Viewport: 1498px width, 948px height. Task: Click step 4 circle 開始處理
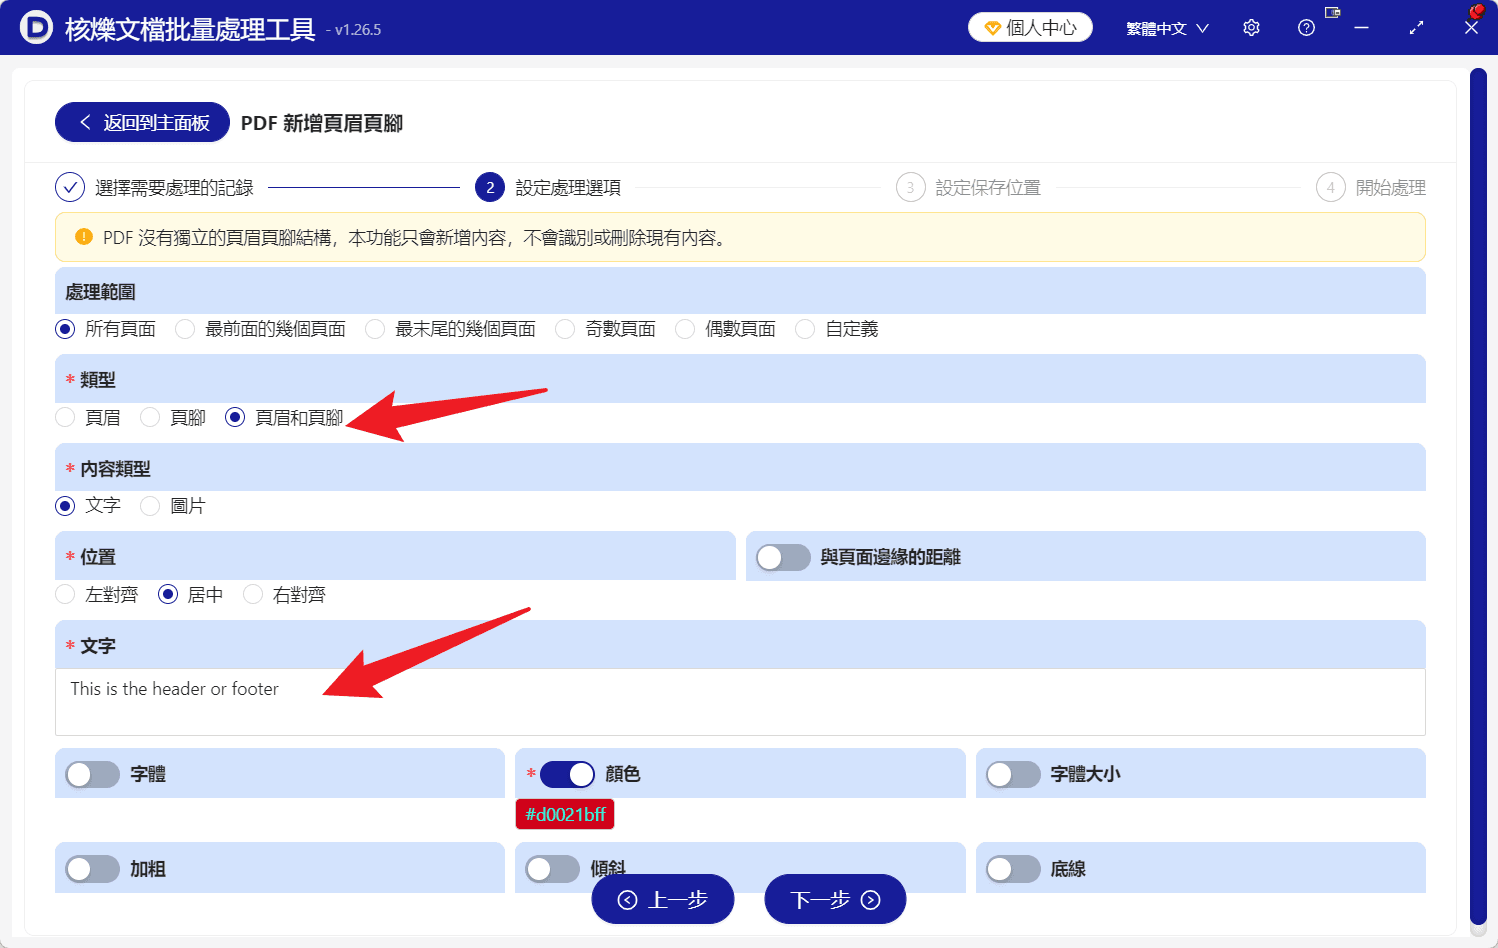[1330, 187]
